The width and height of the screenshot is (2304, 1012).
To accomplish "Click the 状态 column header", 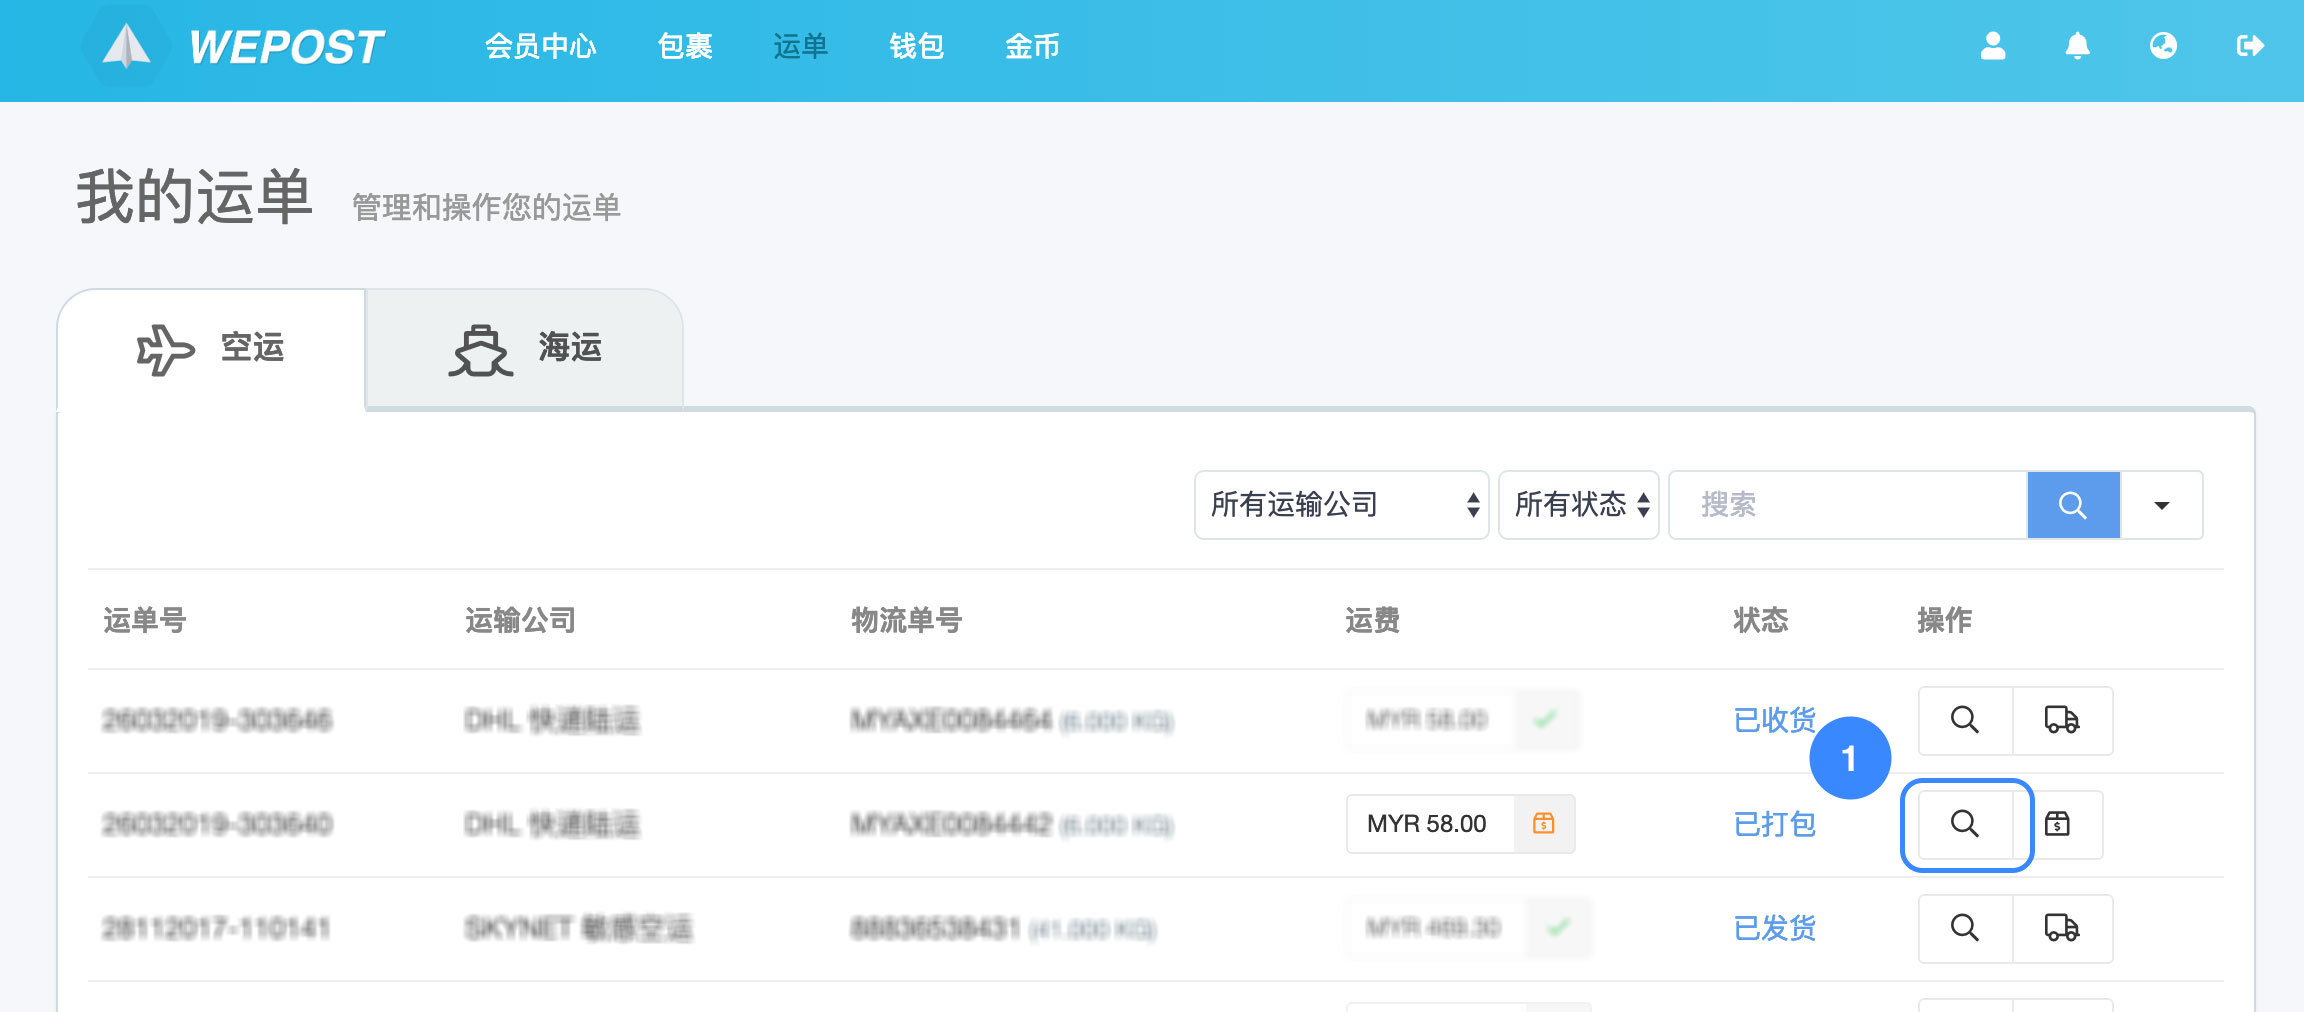I will 1760,620.
